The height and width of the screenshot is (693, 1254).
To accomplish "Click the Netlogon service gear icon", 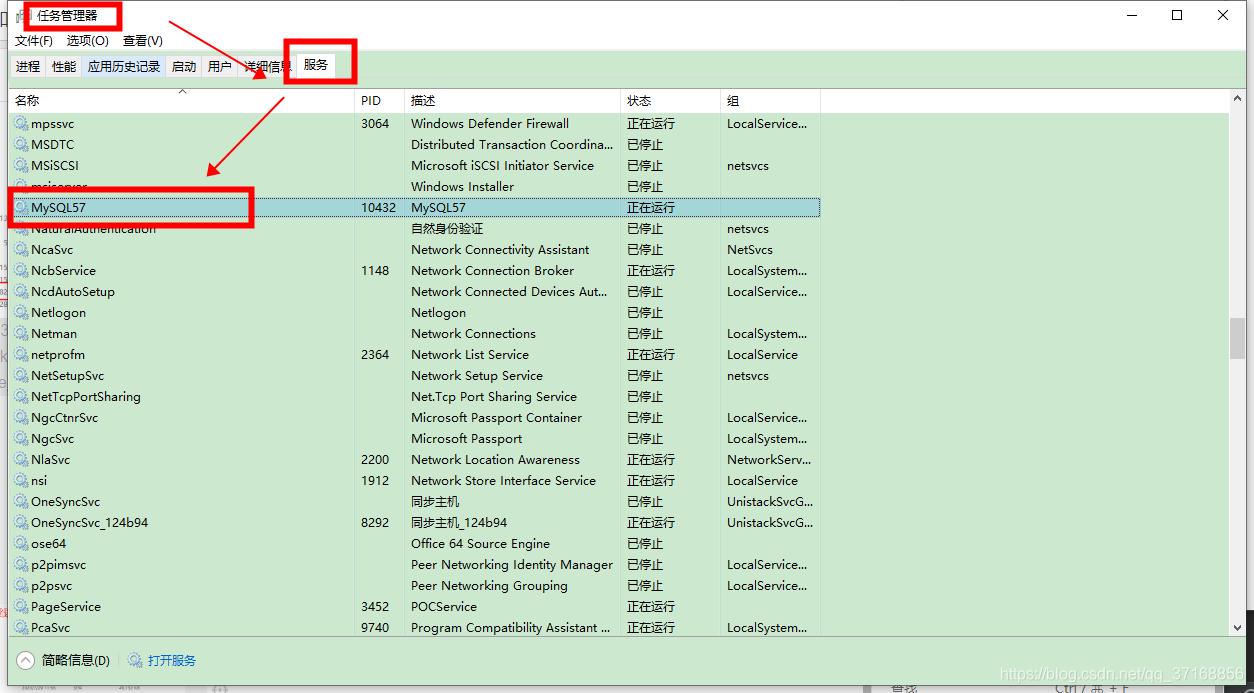I will pos(22,313).
